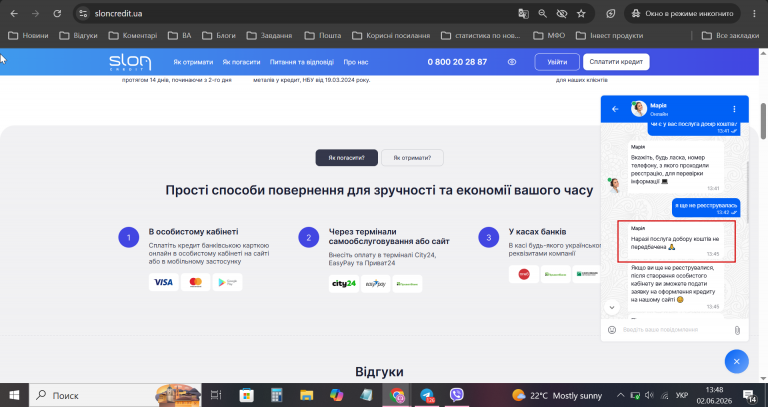Go back in Chrome browser
Image resolution: width=768 pixels, height=407 pixels.
click(14, 14)
